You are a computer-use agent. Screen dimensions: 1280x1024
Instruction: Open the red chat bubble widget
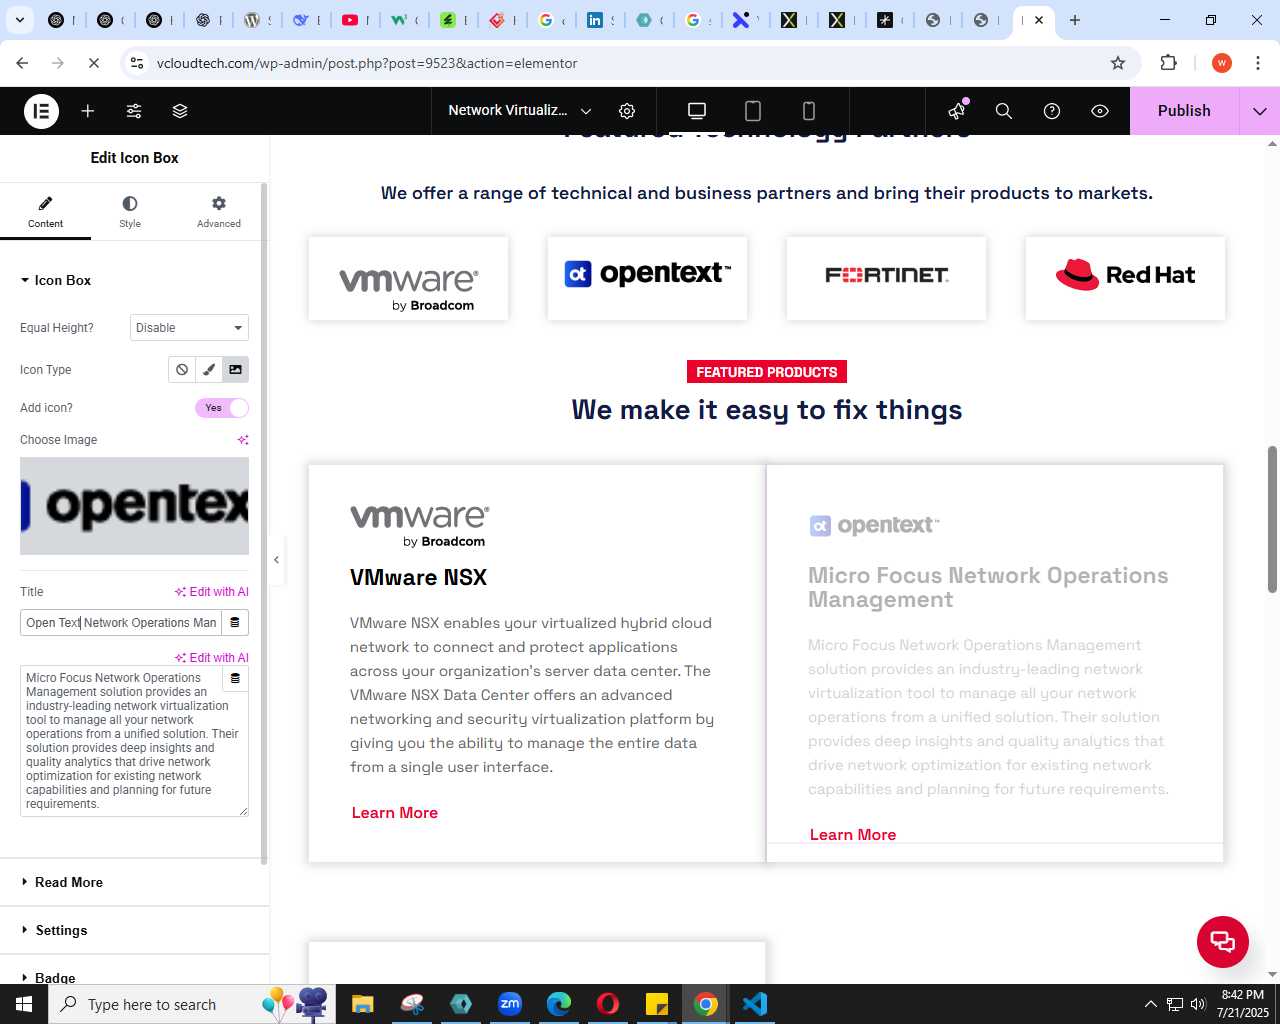tap(1223, 941)
